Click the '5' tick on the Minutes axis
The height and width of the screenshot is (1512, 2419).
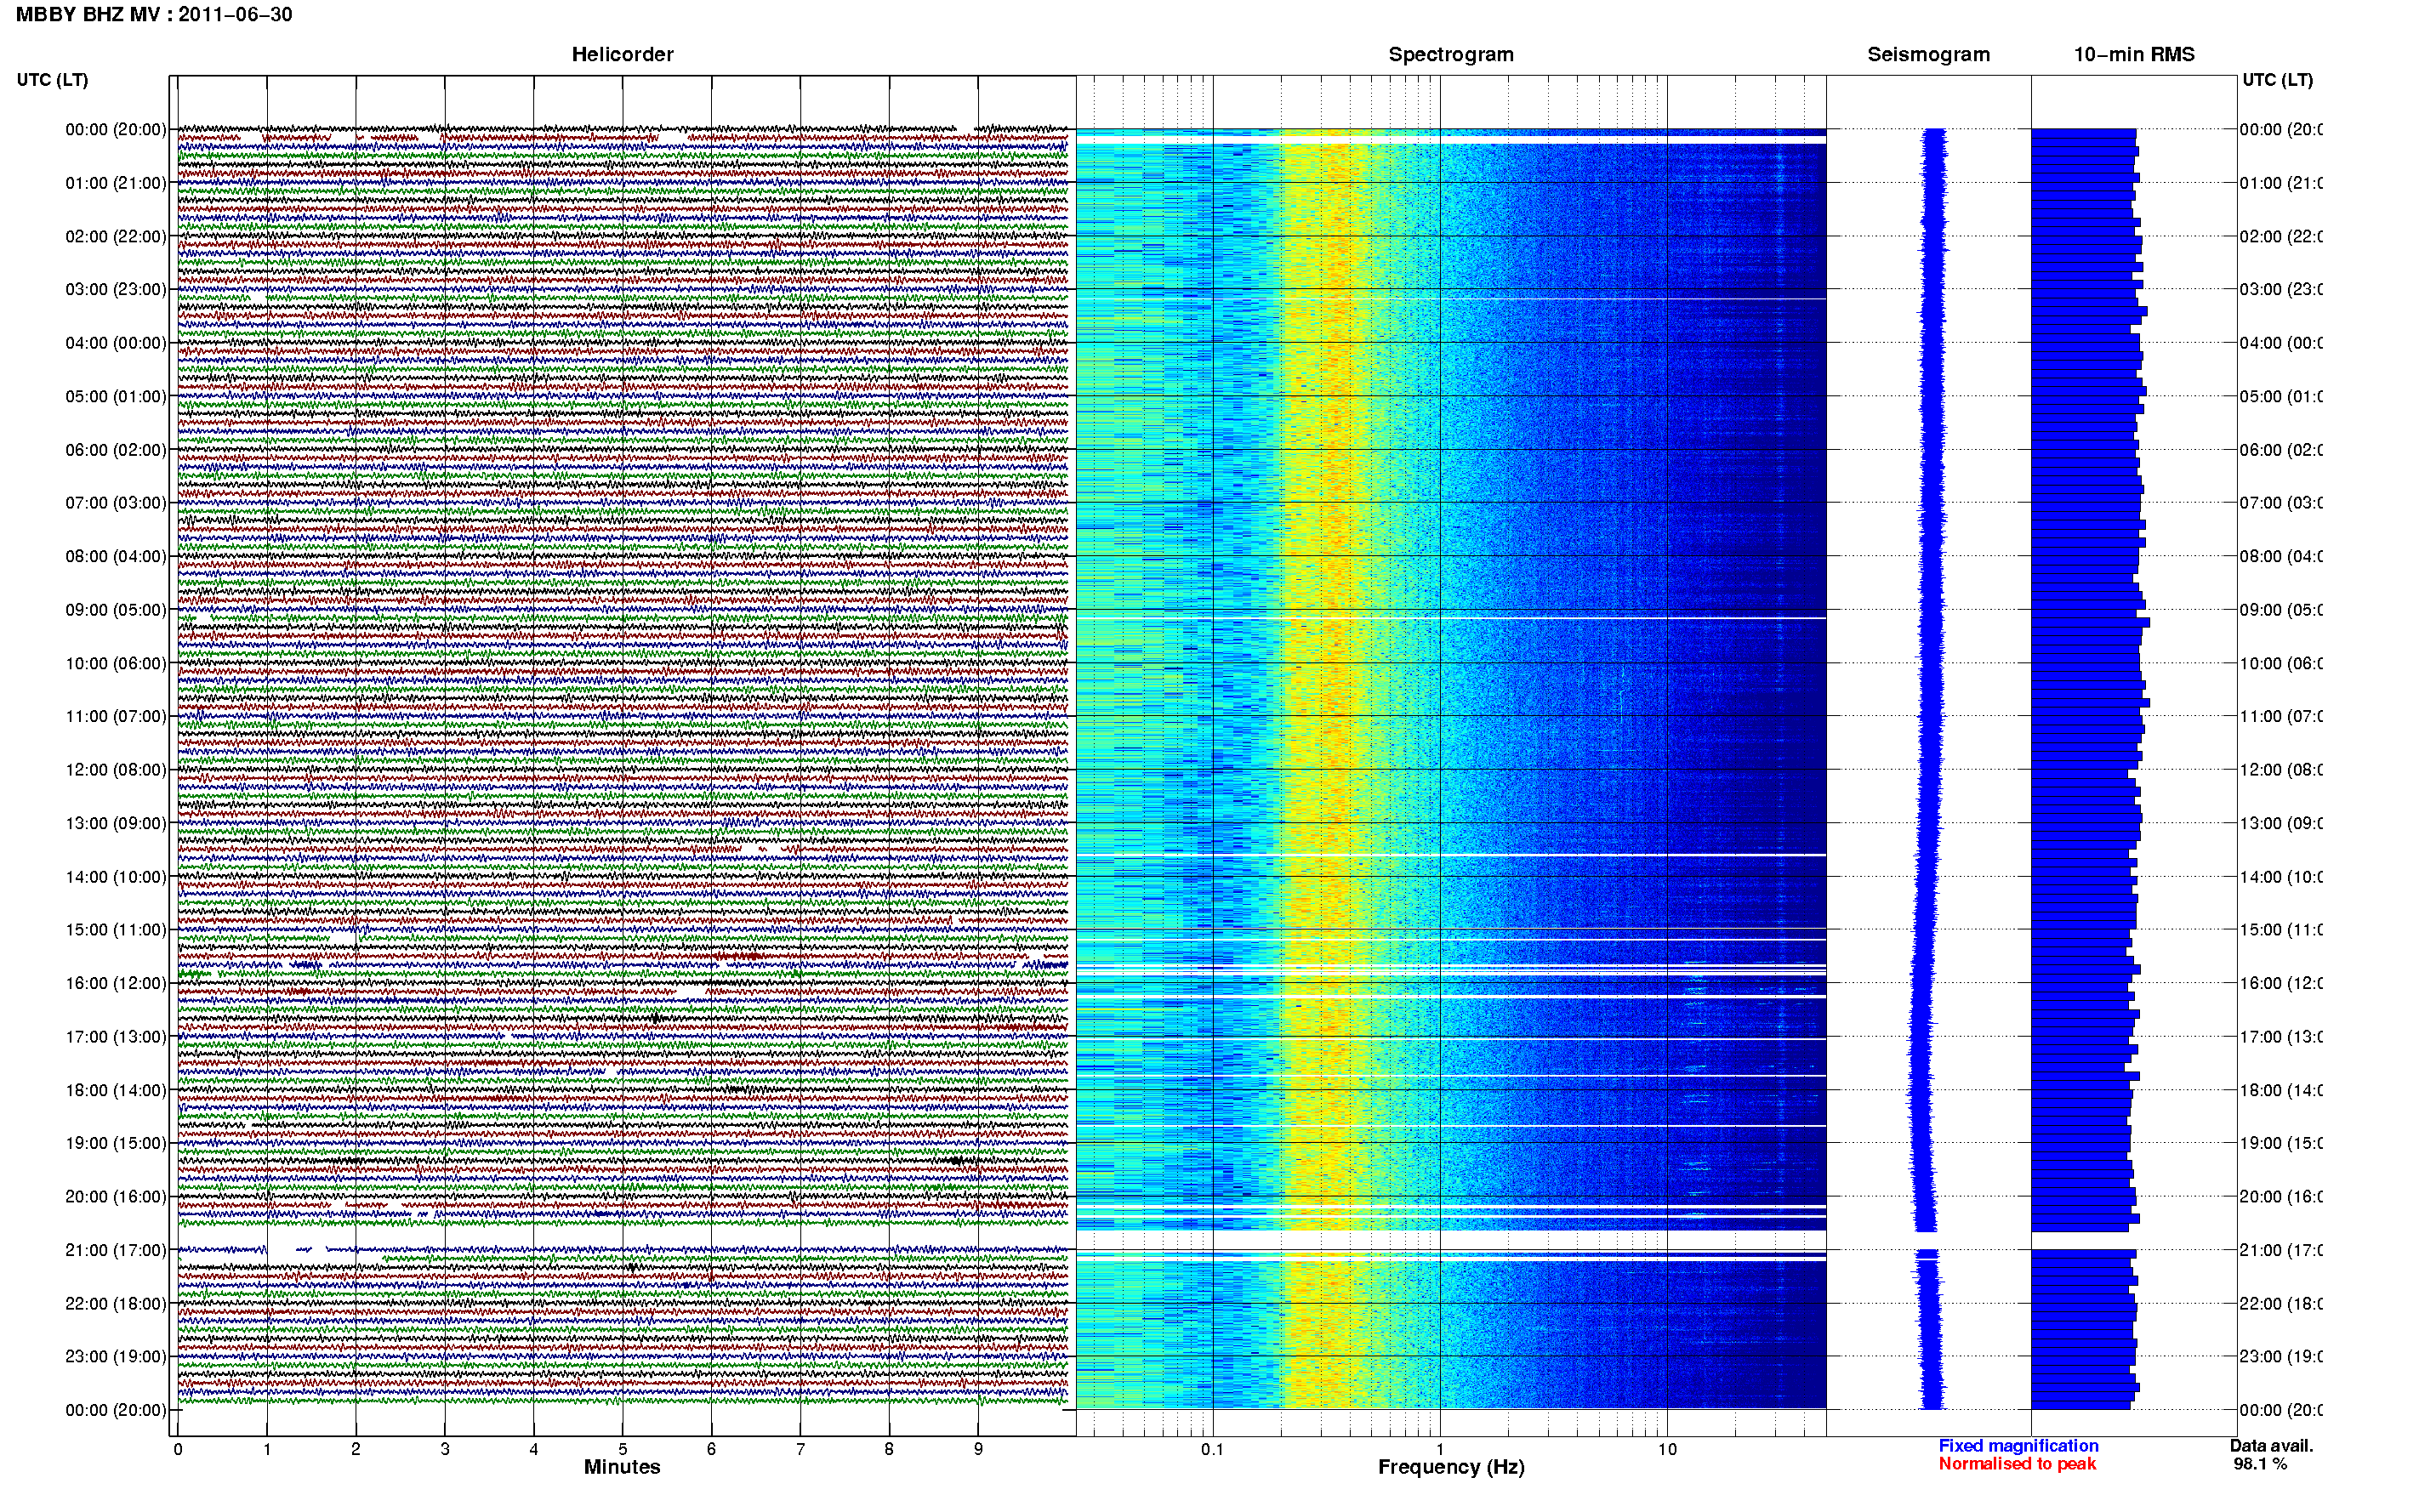(x=623, y=1449)
